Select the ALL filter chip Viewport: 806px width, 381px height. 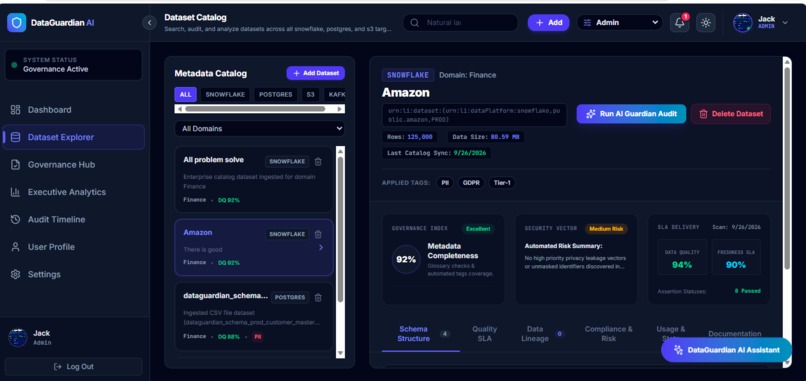tap(186, 95)
